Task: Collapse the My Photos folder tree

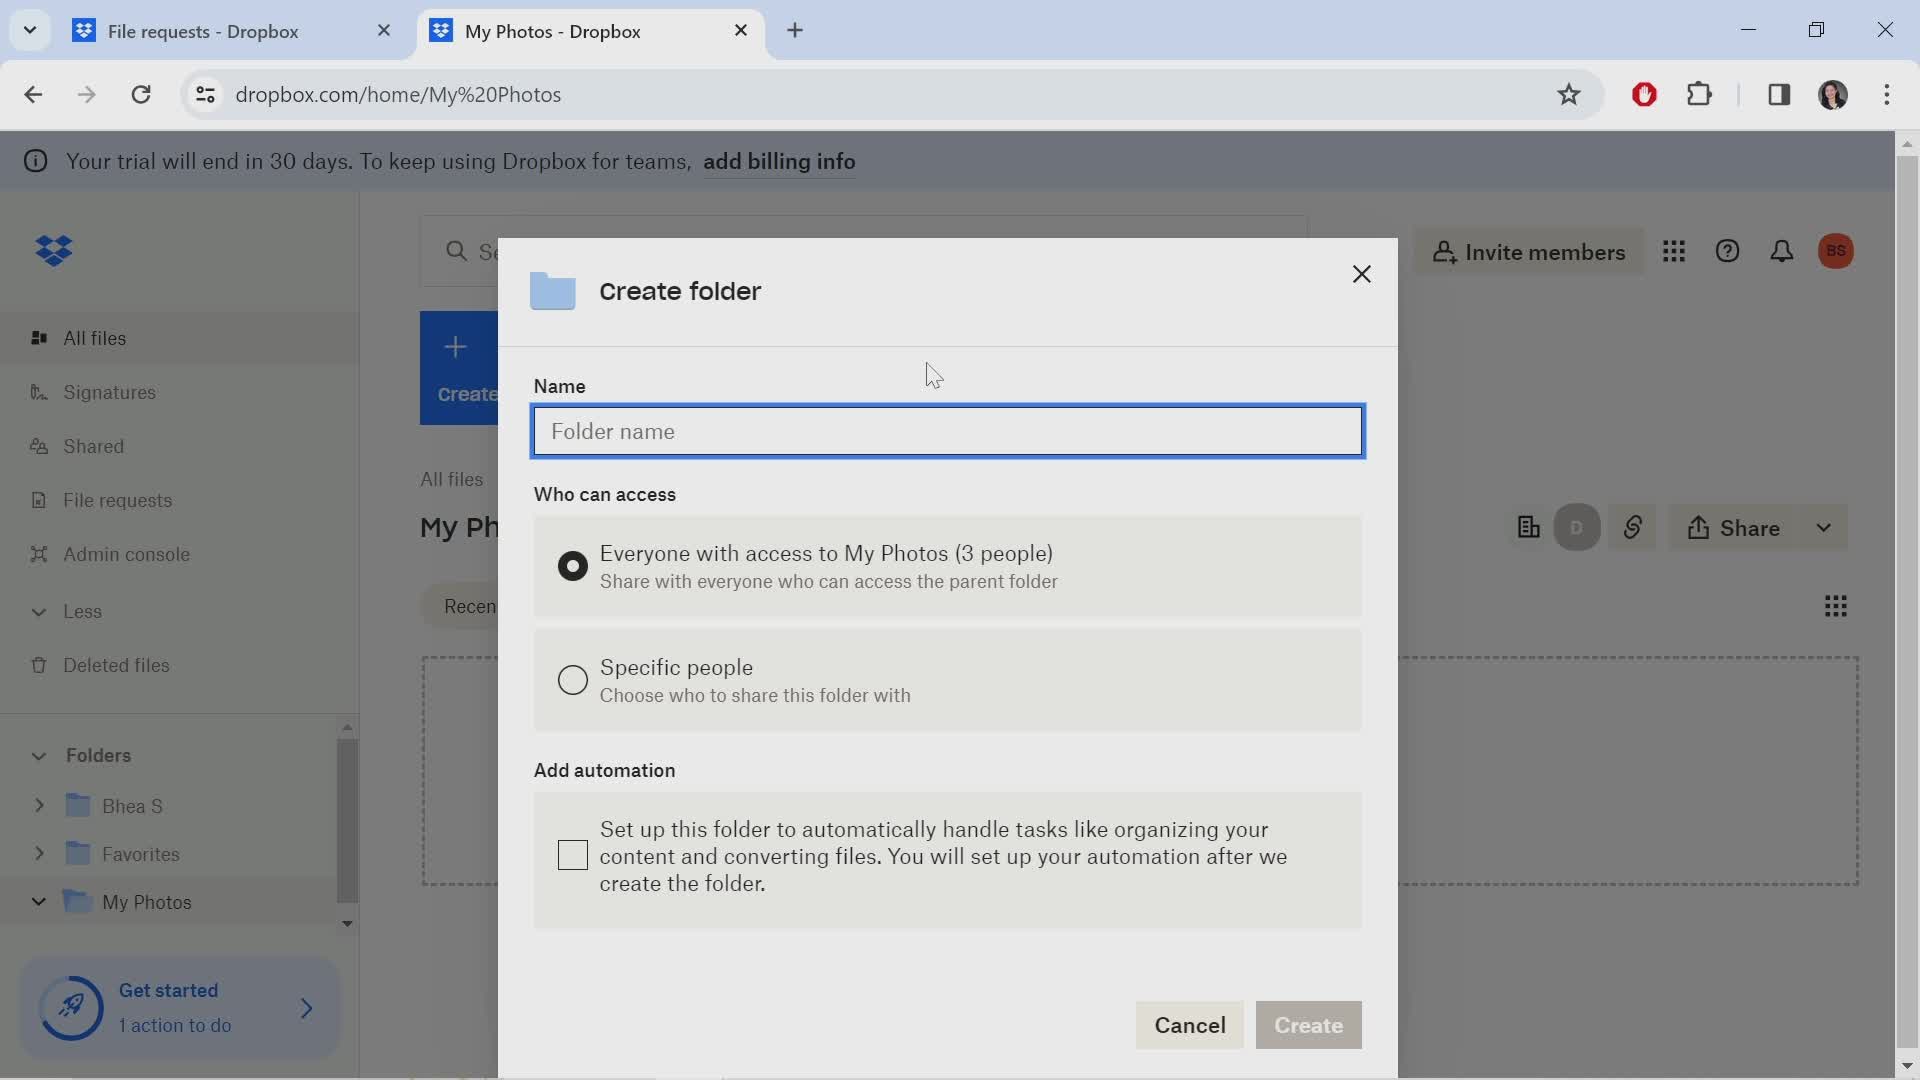Action: pos(39,901)
